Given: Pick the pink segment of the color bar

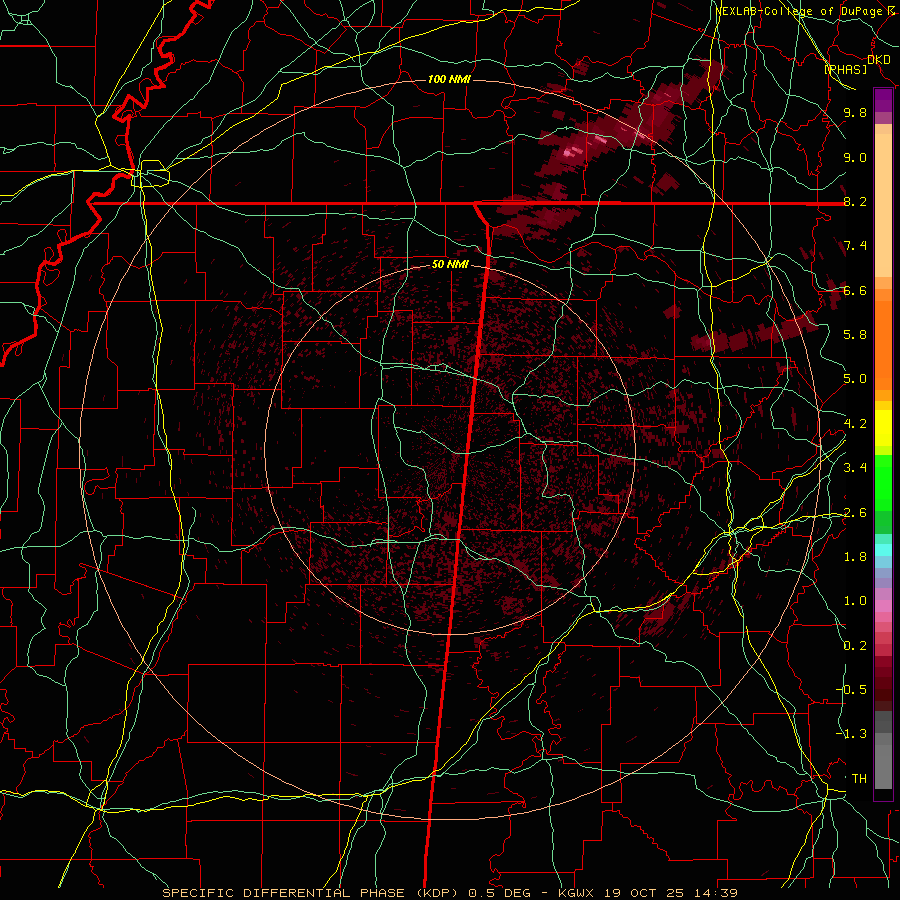Looking at the screenshot, I should coord(883,606).
